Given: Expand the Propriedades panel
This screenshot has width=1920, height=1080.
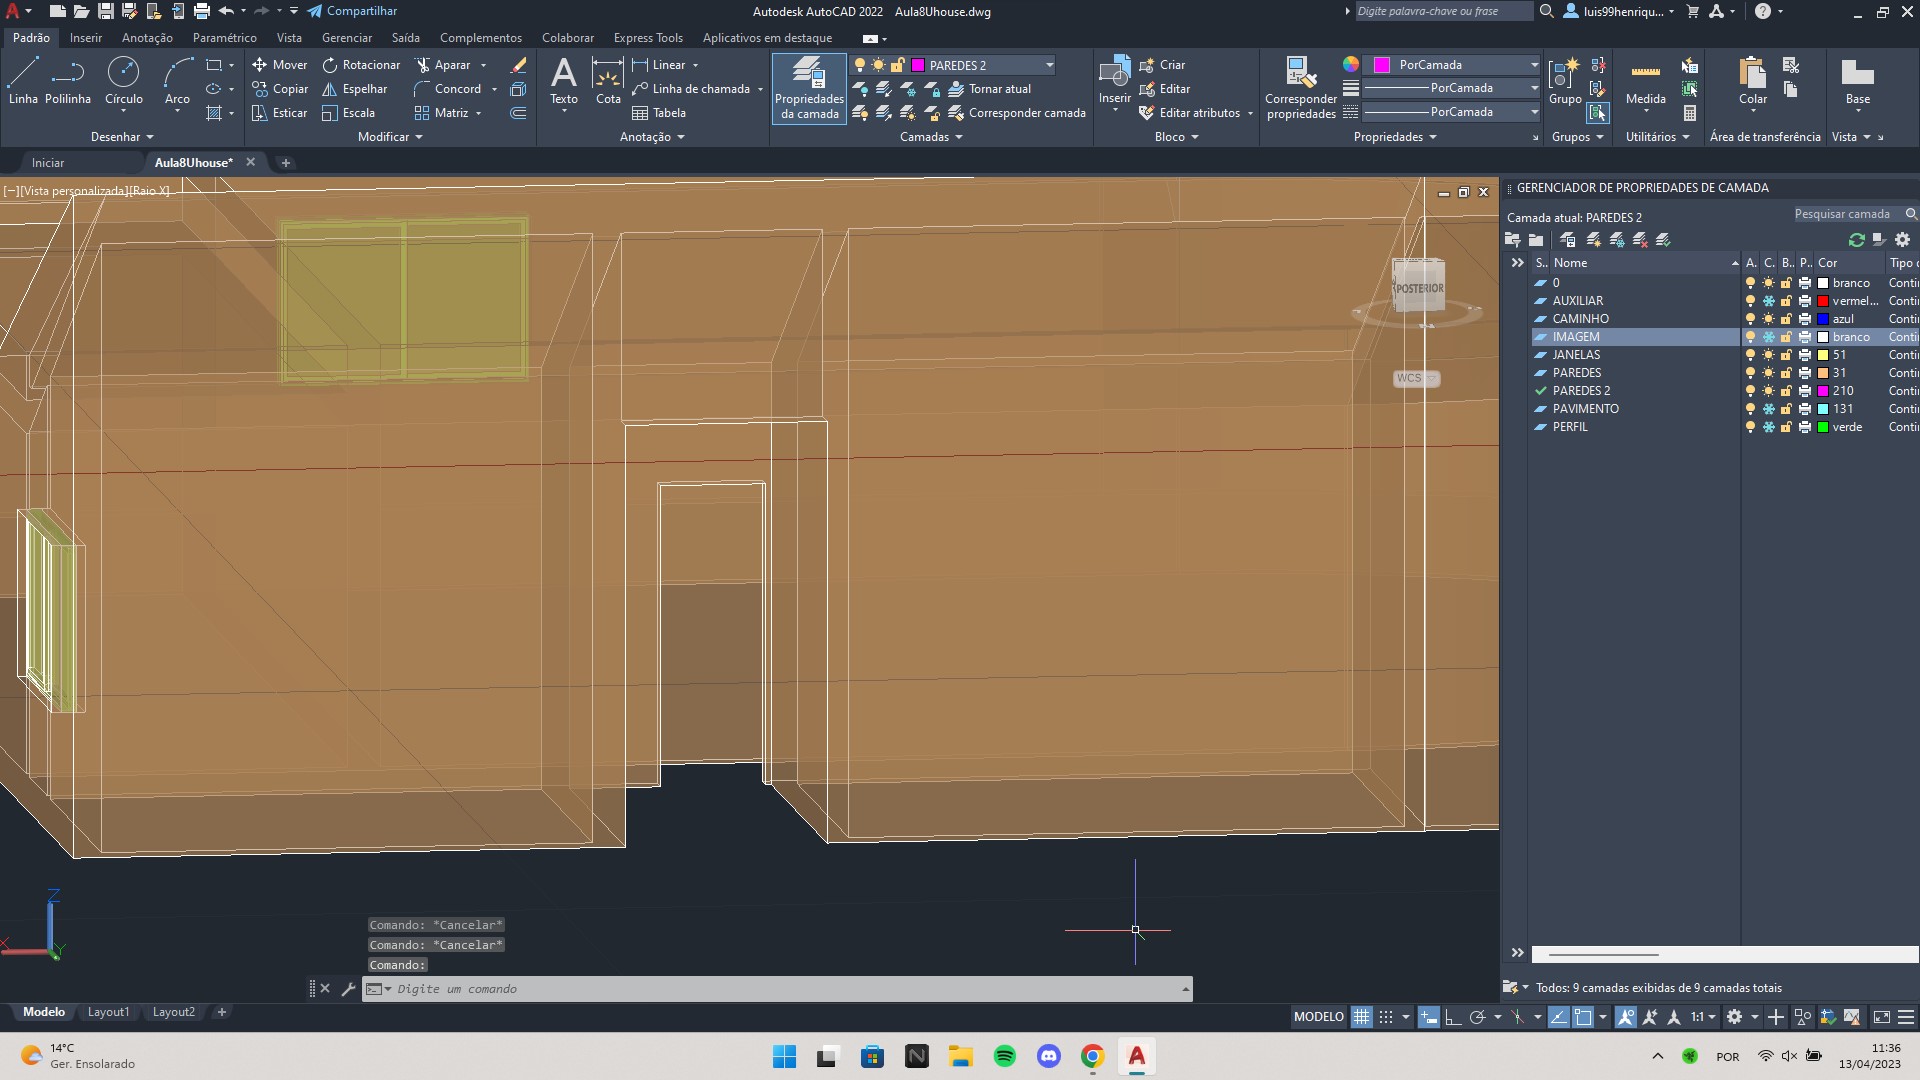Looking at the screenshot, I should click(1395, 137).
